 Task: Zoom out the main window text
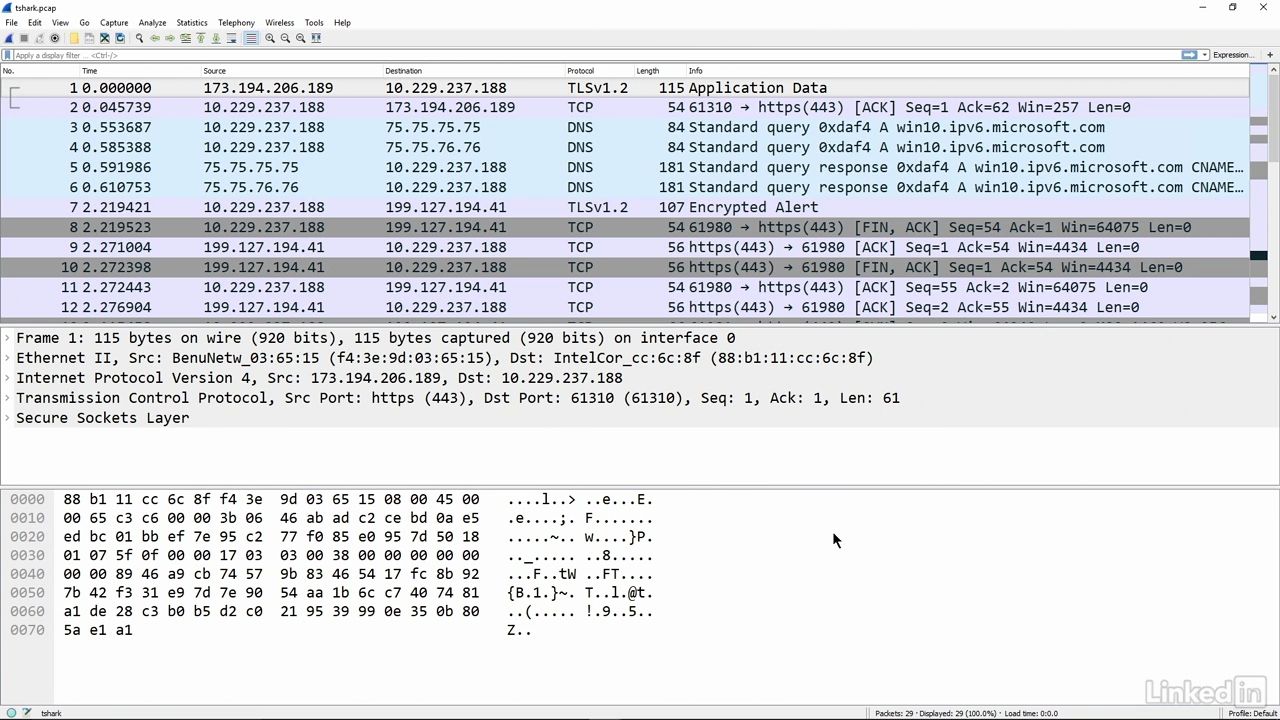pyautogui.click(x=285, y=38)
